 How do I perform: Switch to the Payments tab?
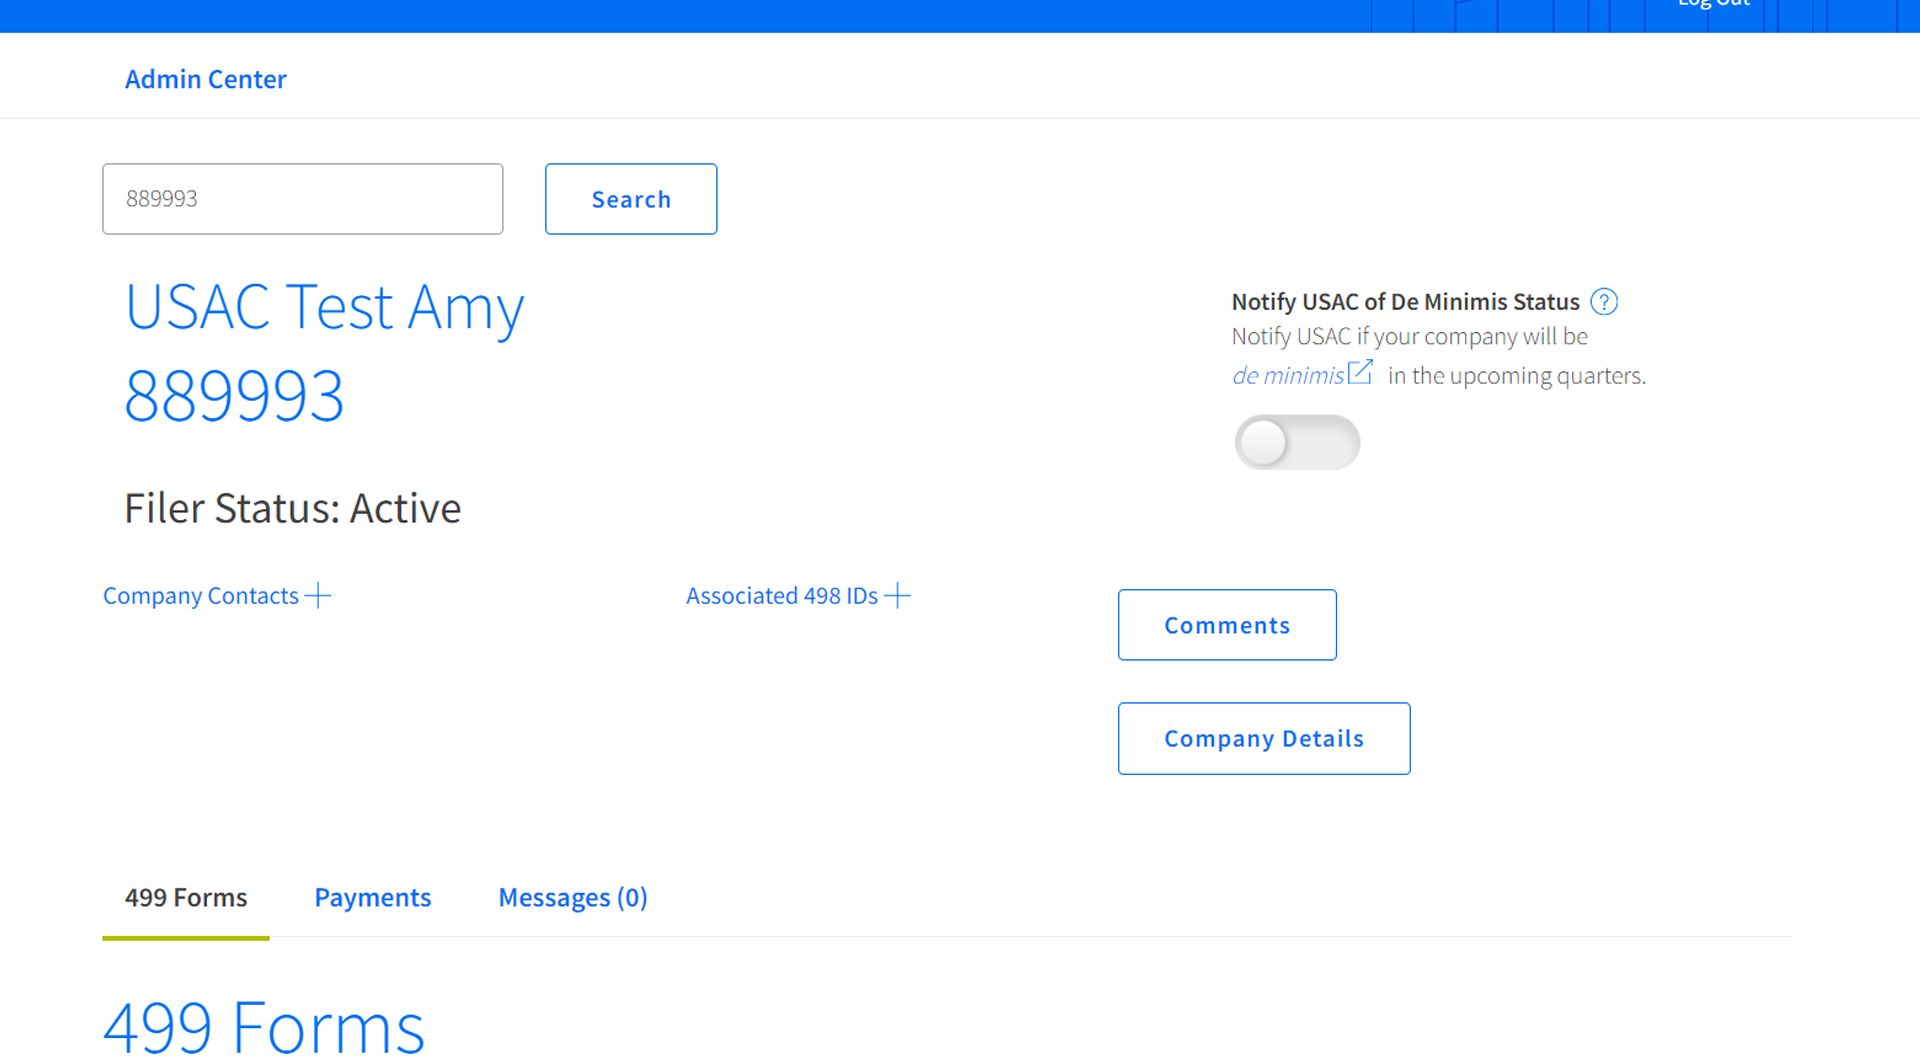coord(373,897)
